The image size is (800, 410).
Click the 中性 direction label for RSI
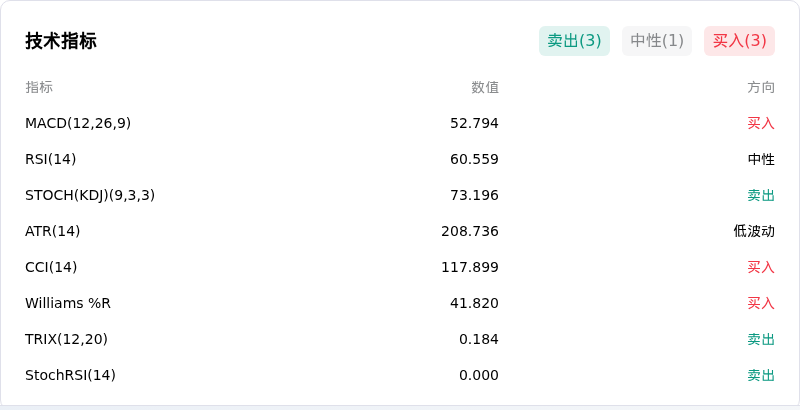pyautogui.click(x=761, y=159)
